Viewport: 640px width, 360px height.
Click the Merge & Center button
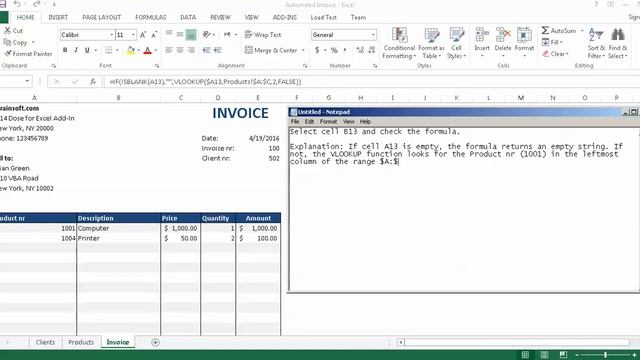coord(271,50)
